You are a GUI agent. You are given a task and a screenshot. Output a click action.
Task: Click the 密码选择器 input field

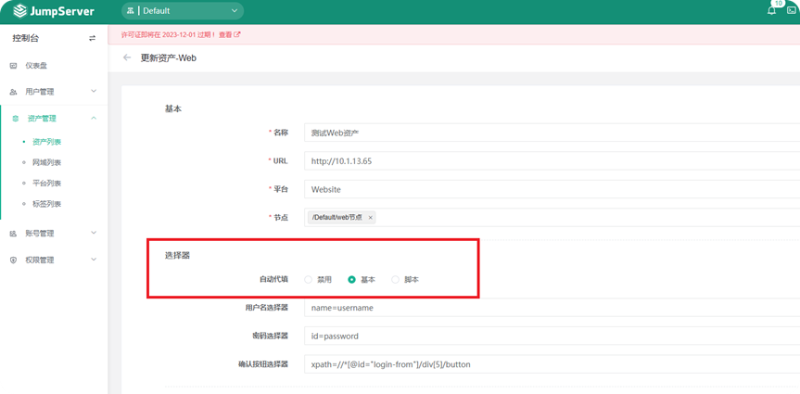(x=552, y=336)
